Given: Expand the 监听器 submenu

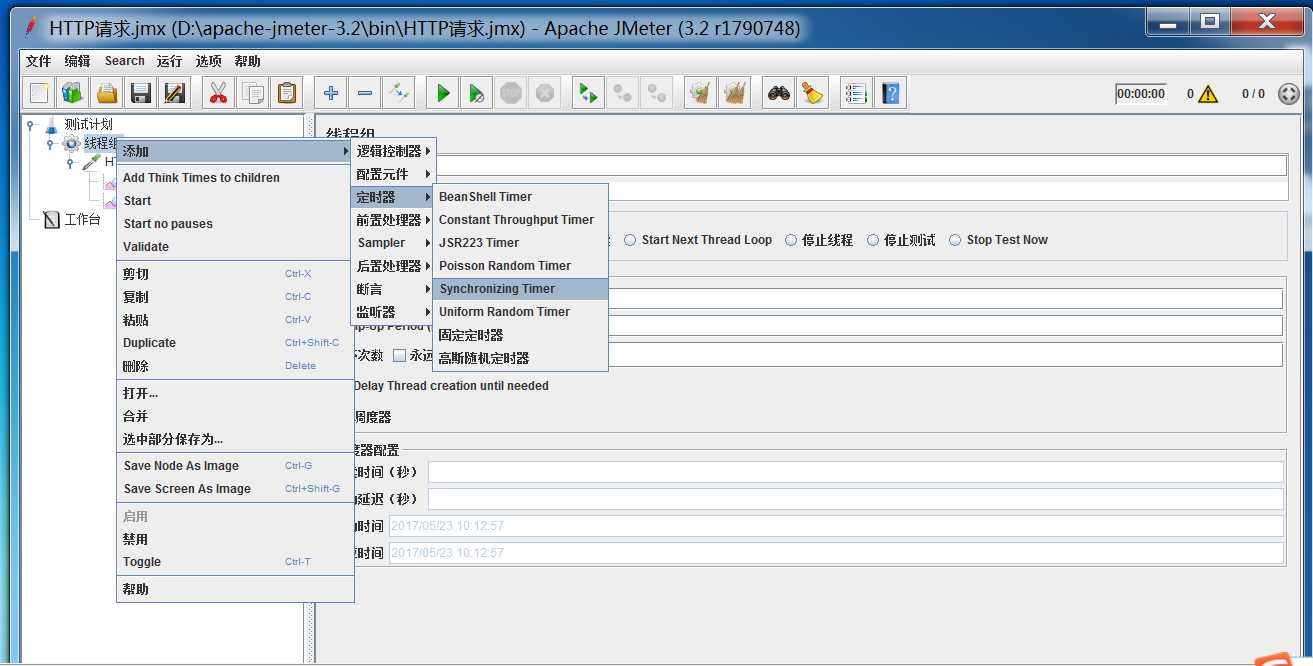Looking at the screenshot, I should tap(394, 312).
